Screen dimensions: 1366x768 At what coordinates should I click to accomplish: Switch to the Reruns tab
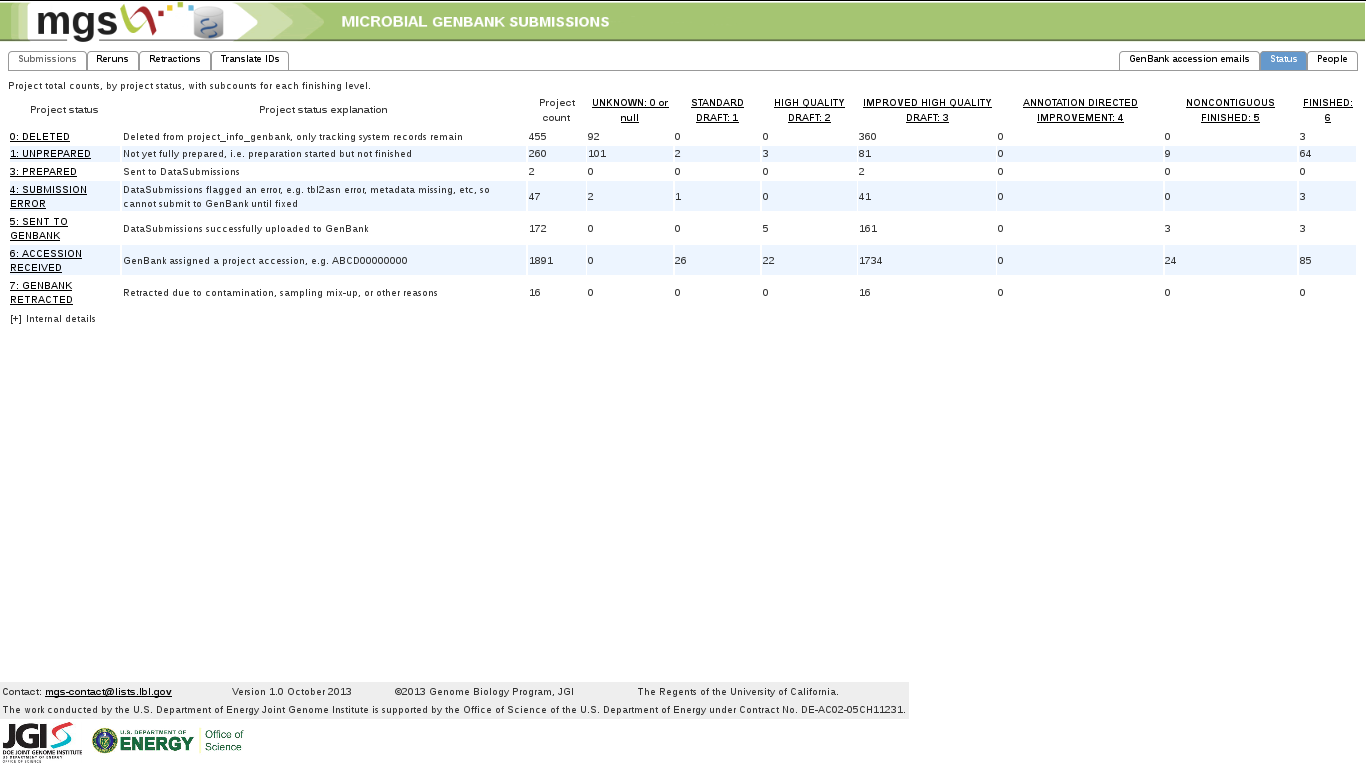tap(113, 60)
